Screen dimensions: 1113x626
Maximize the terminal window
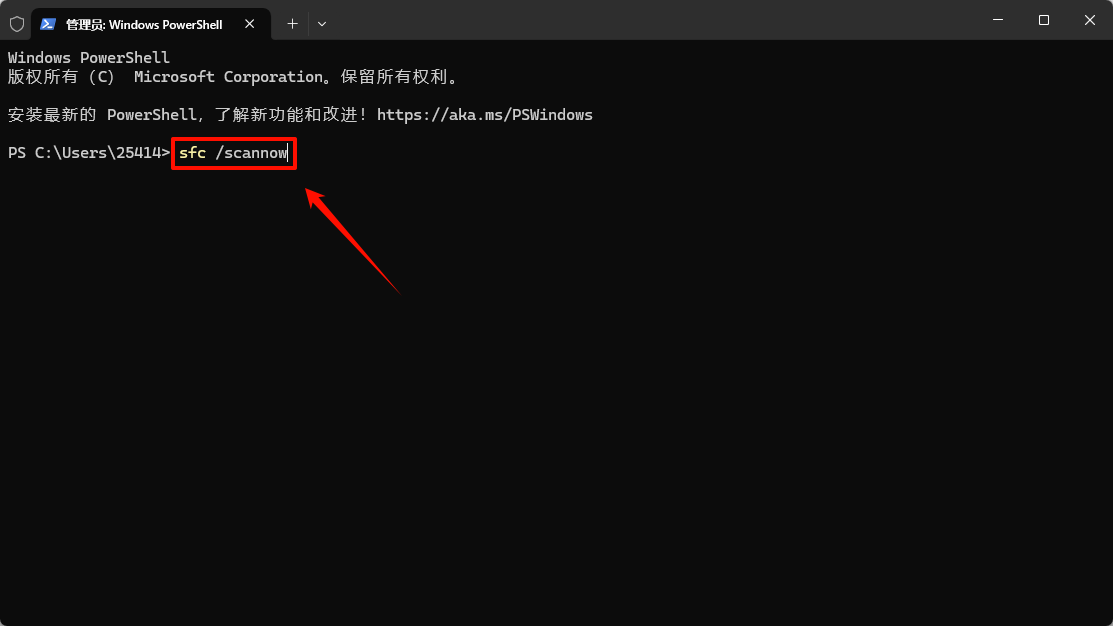tap(1043, 20)
